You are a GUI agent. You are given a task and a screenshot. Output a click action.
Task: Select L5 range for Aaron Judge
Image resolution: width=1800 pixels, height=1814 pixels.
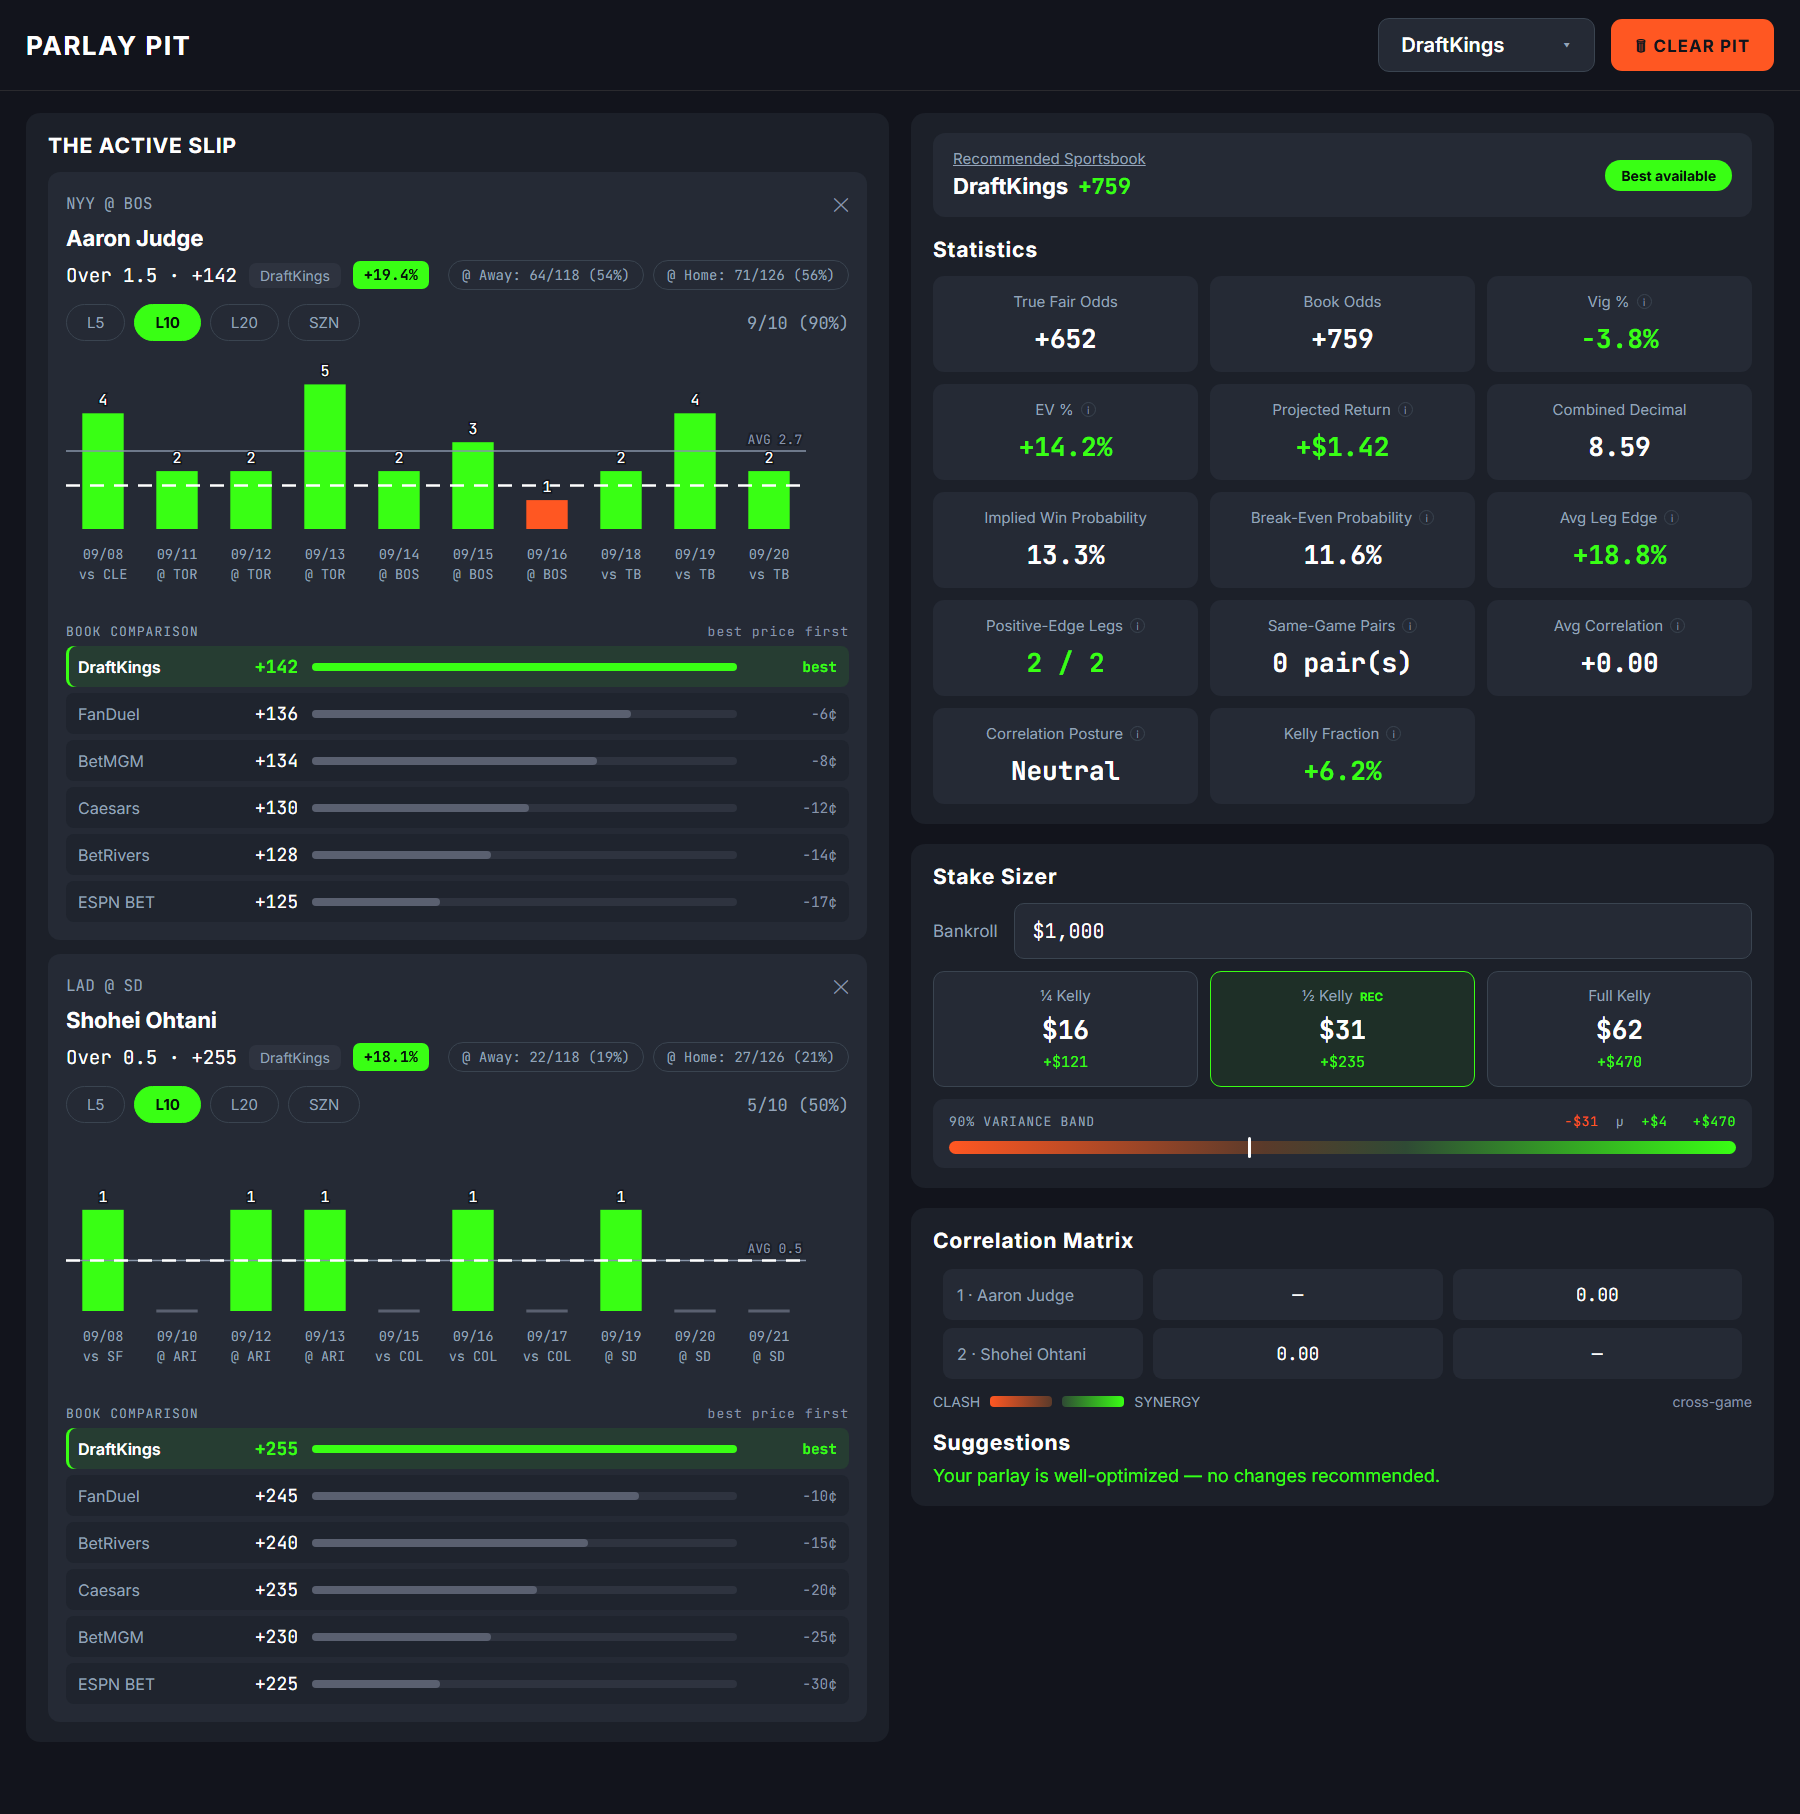(95, 323)
